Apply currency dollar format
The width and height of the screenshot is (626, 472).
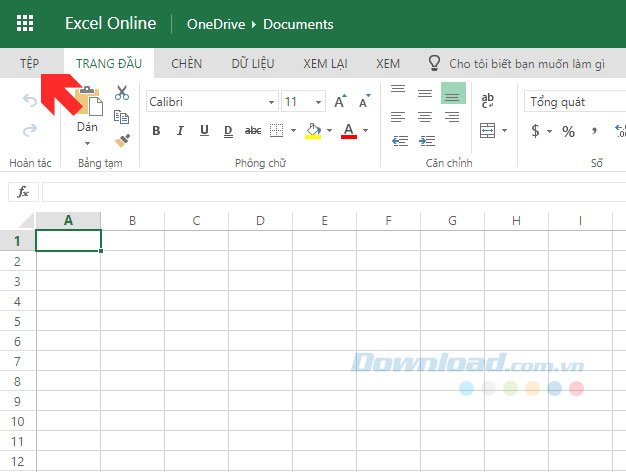tap(535, 131)
